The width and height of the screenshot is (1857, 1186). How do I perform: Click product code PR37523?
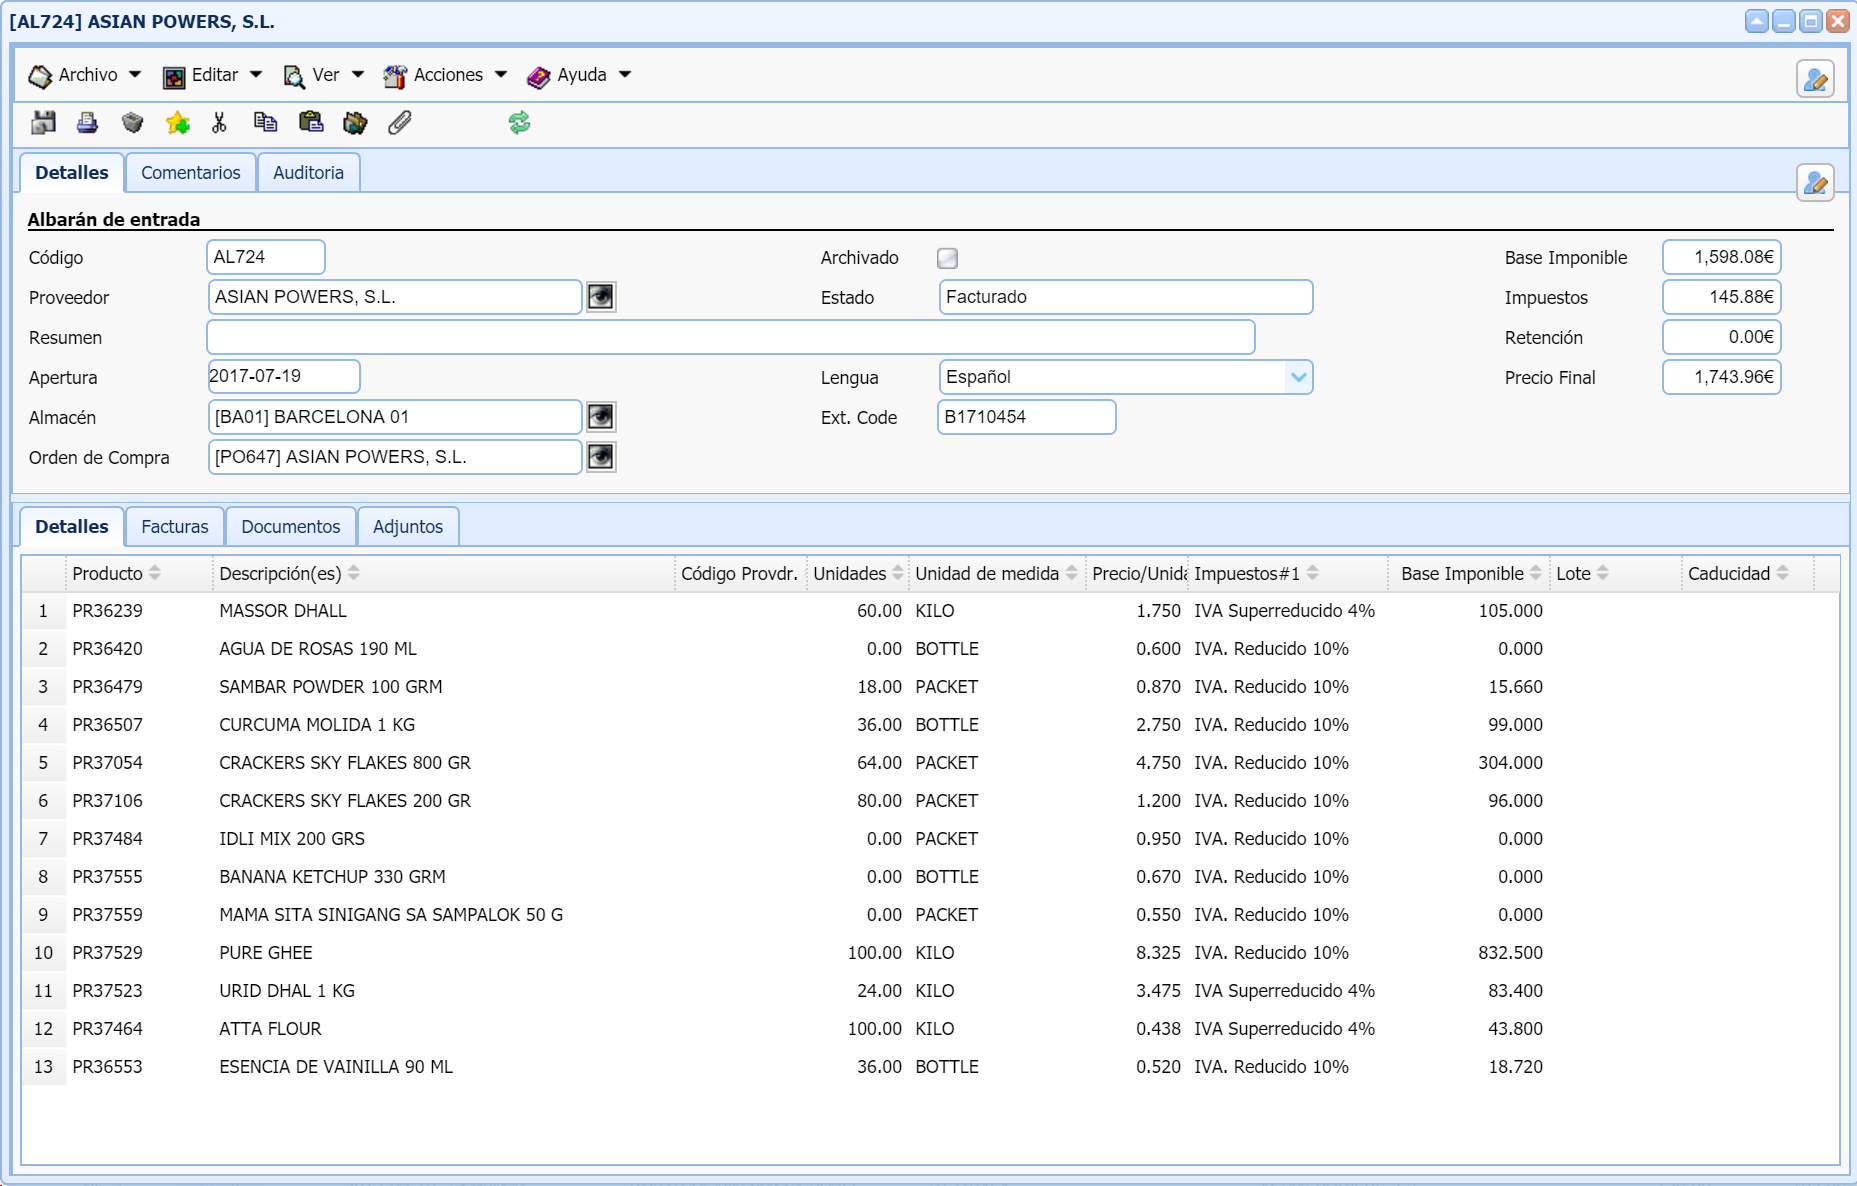(x=108, y=991)
